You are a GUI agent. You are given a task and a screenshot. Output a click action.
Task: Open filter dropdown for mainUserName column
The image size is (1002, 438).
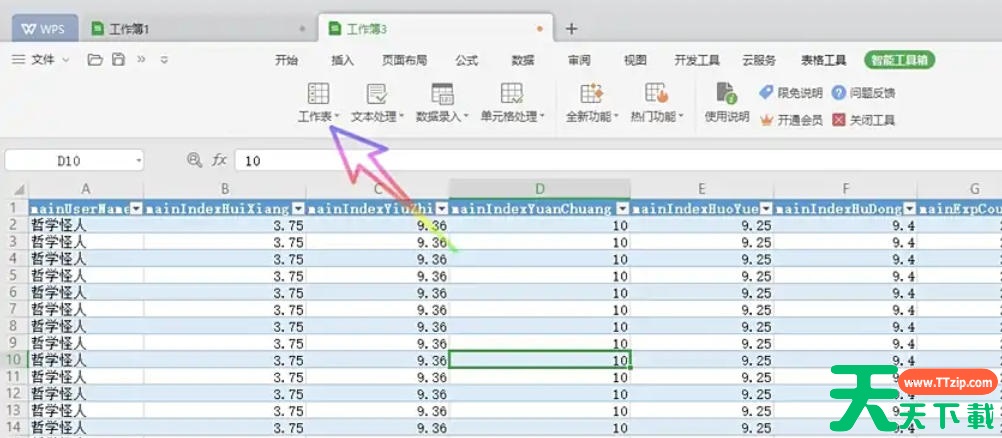click(x=135, y=209)
